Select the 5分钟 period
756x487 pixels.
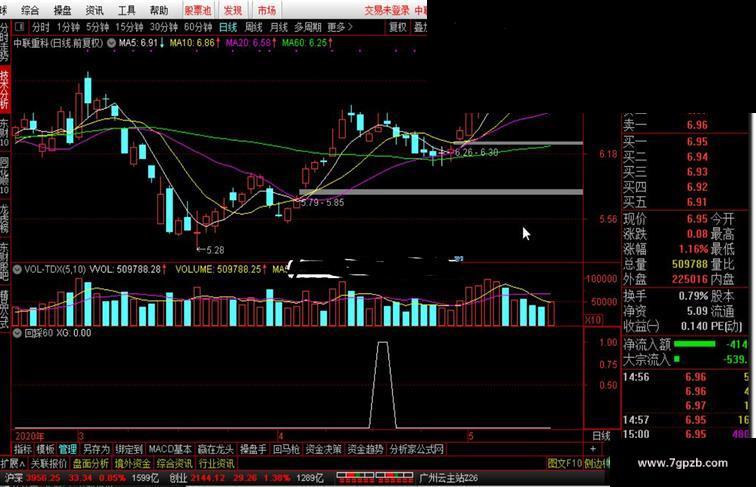click(97, 27)
